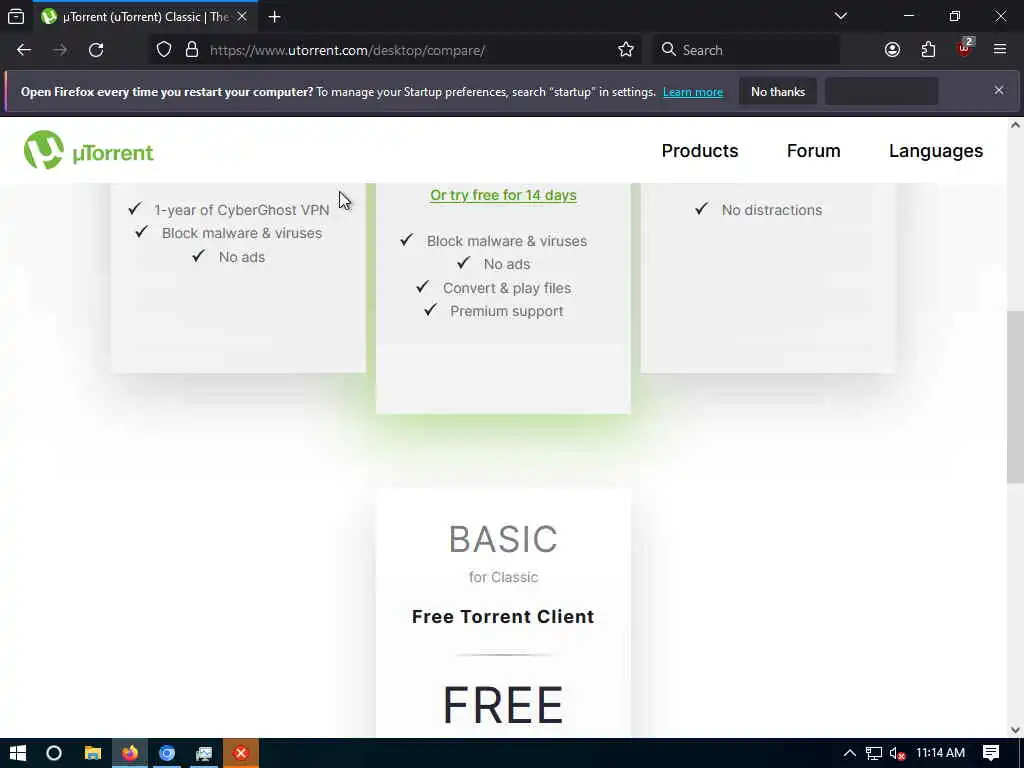Open network status tray icon
The width and height of the screenshot is (1024, 768).
click(874, 753)
